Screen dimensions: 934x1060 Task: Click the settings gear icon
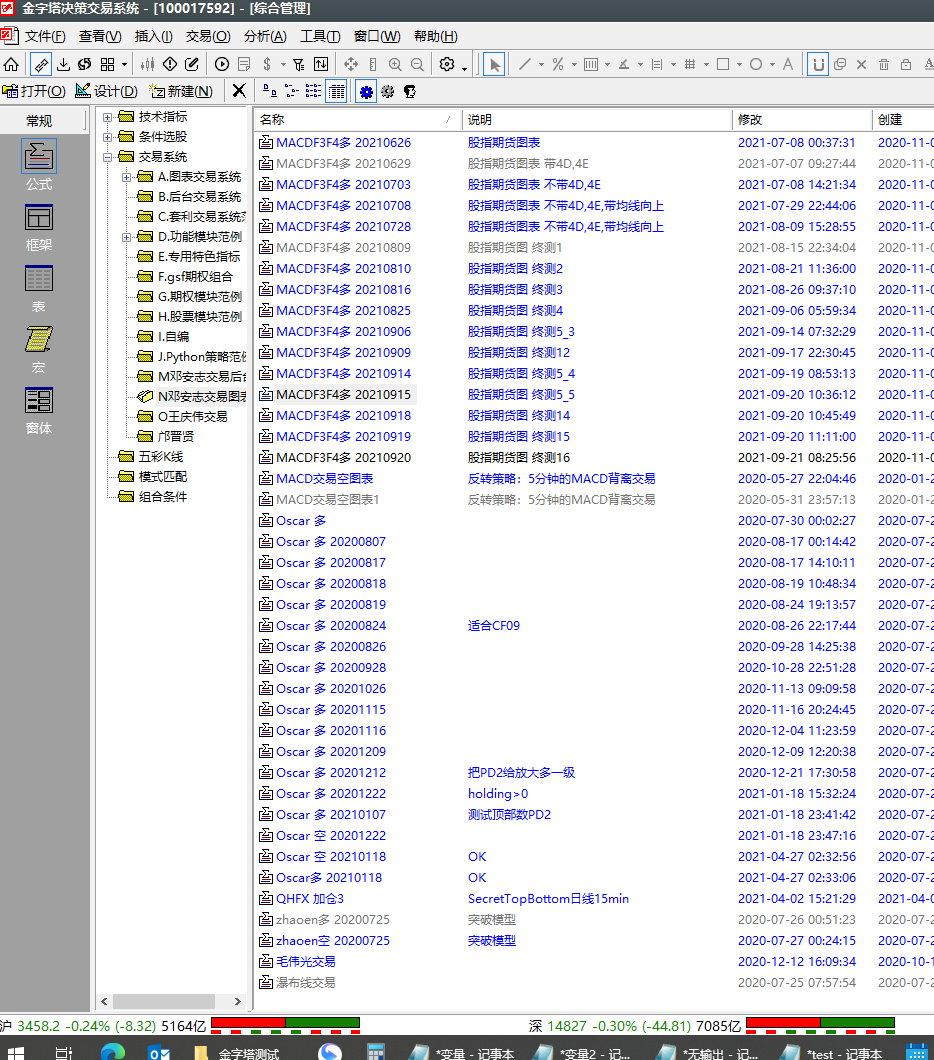(x=447, y=64)
